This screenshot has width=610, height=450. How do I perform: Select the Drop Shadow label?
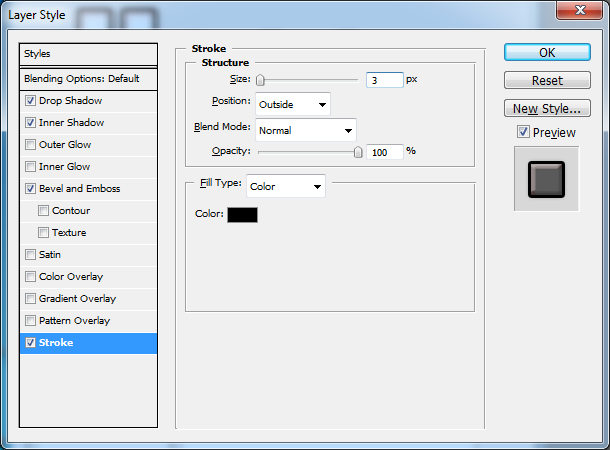coord(70,101)
